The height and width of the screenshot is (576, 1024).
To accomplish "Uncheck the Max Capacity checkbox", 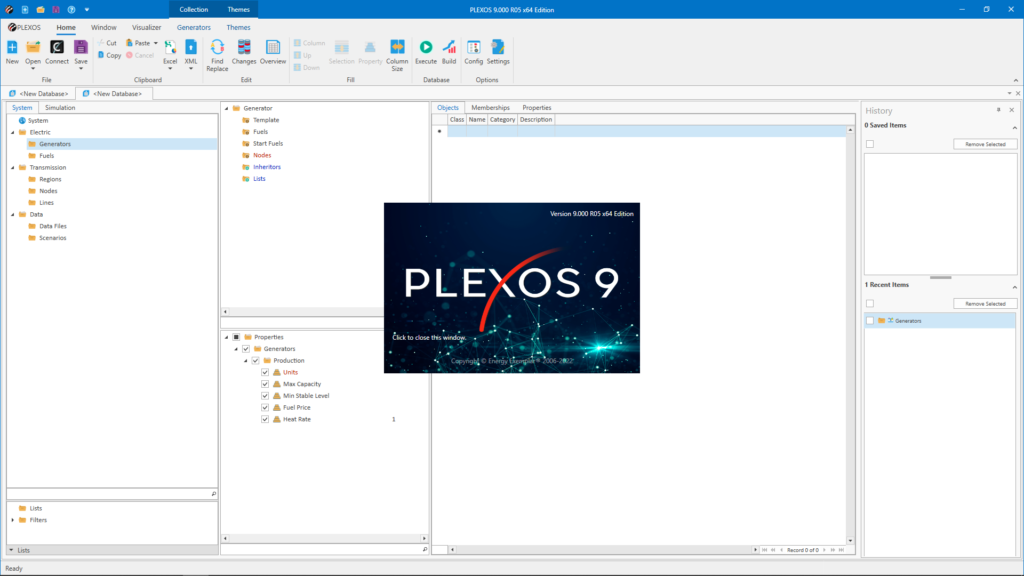I will click(265, 384).
